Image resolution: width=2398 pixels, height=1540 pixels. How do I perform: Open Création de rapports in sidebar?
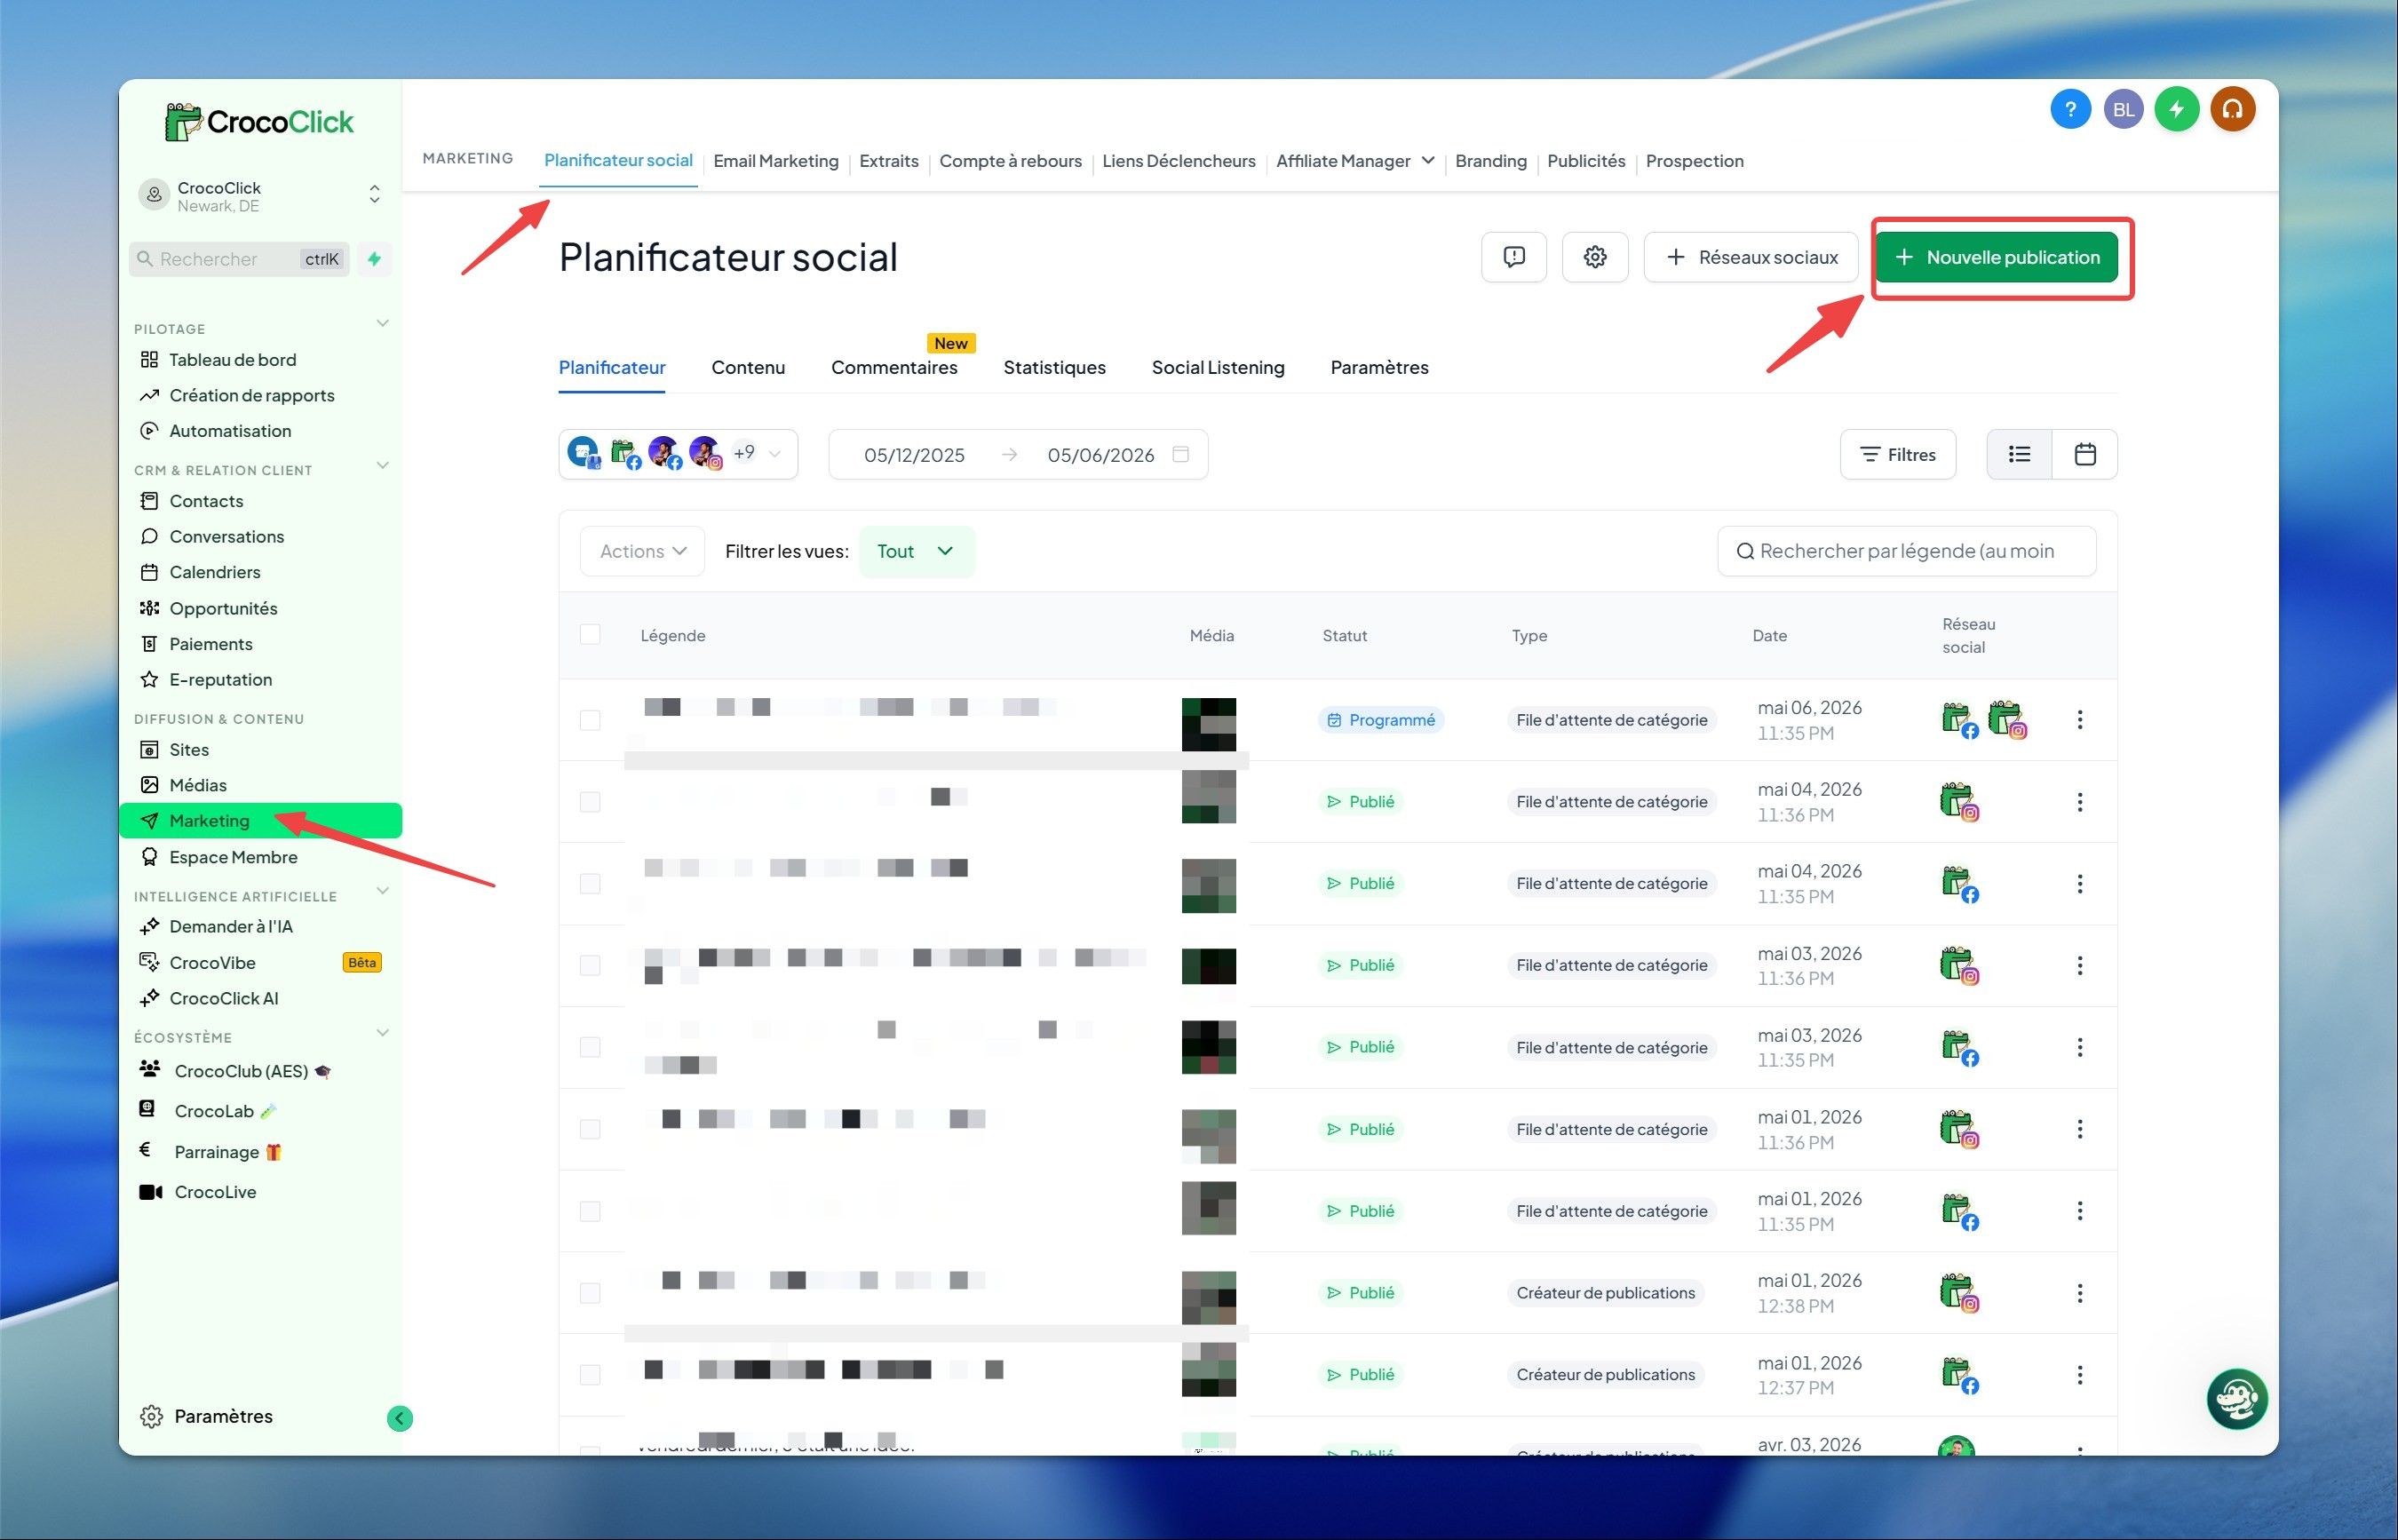pyautogui.click(x=252, y=395)
